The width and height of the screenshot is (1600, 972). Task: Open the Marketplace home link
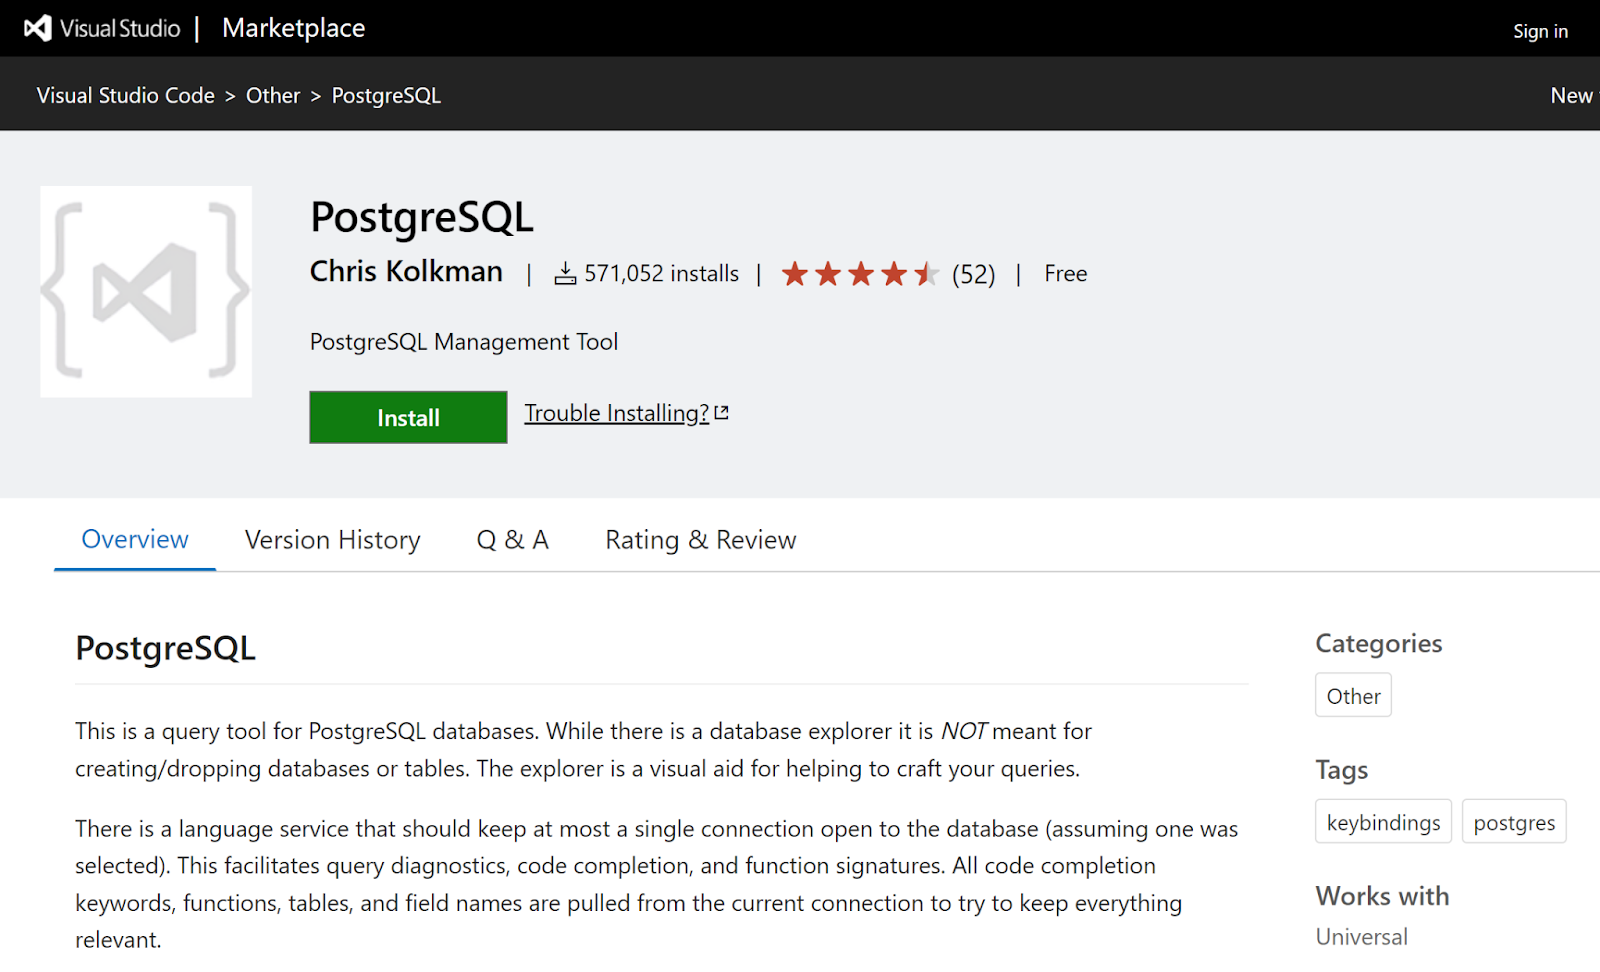coord(293,28)
